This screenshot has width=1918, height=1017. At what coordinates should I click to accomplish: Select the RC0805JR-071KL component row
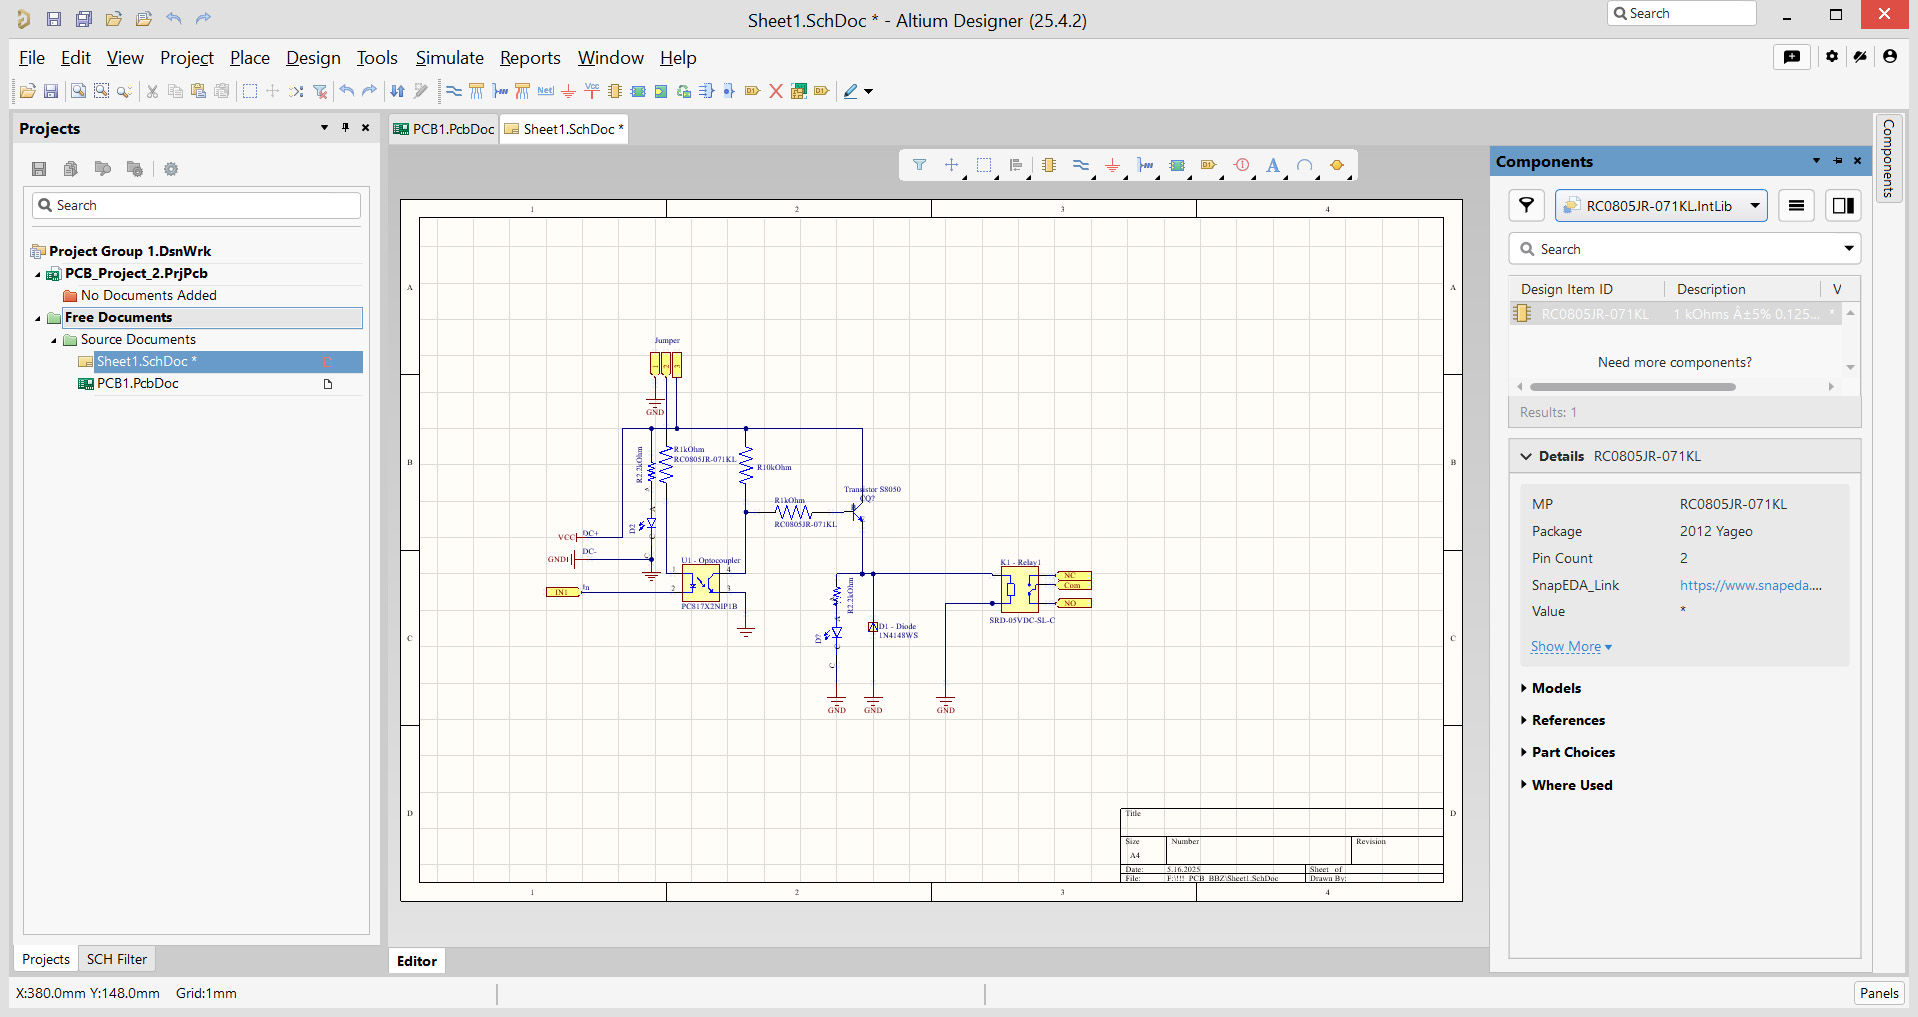pos(1674,314)
